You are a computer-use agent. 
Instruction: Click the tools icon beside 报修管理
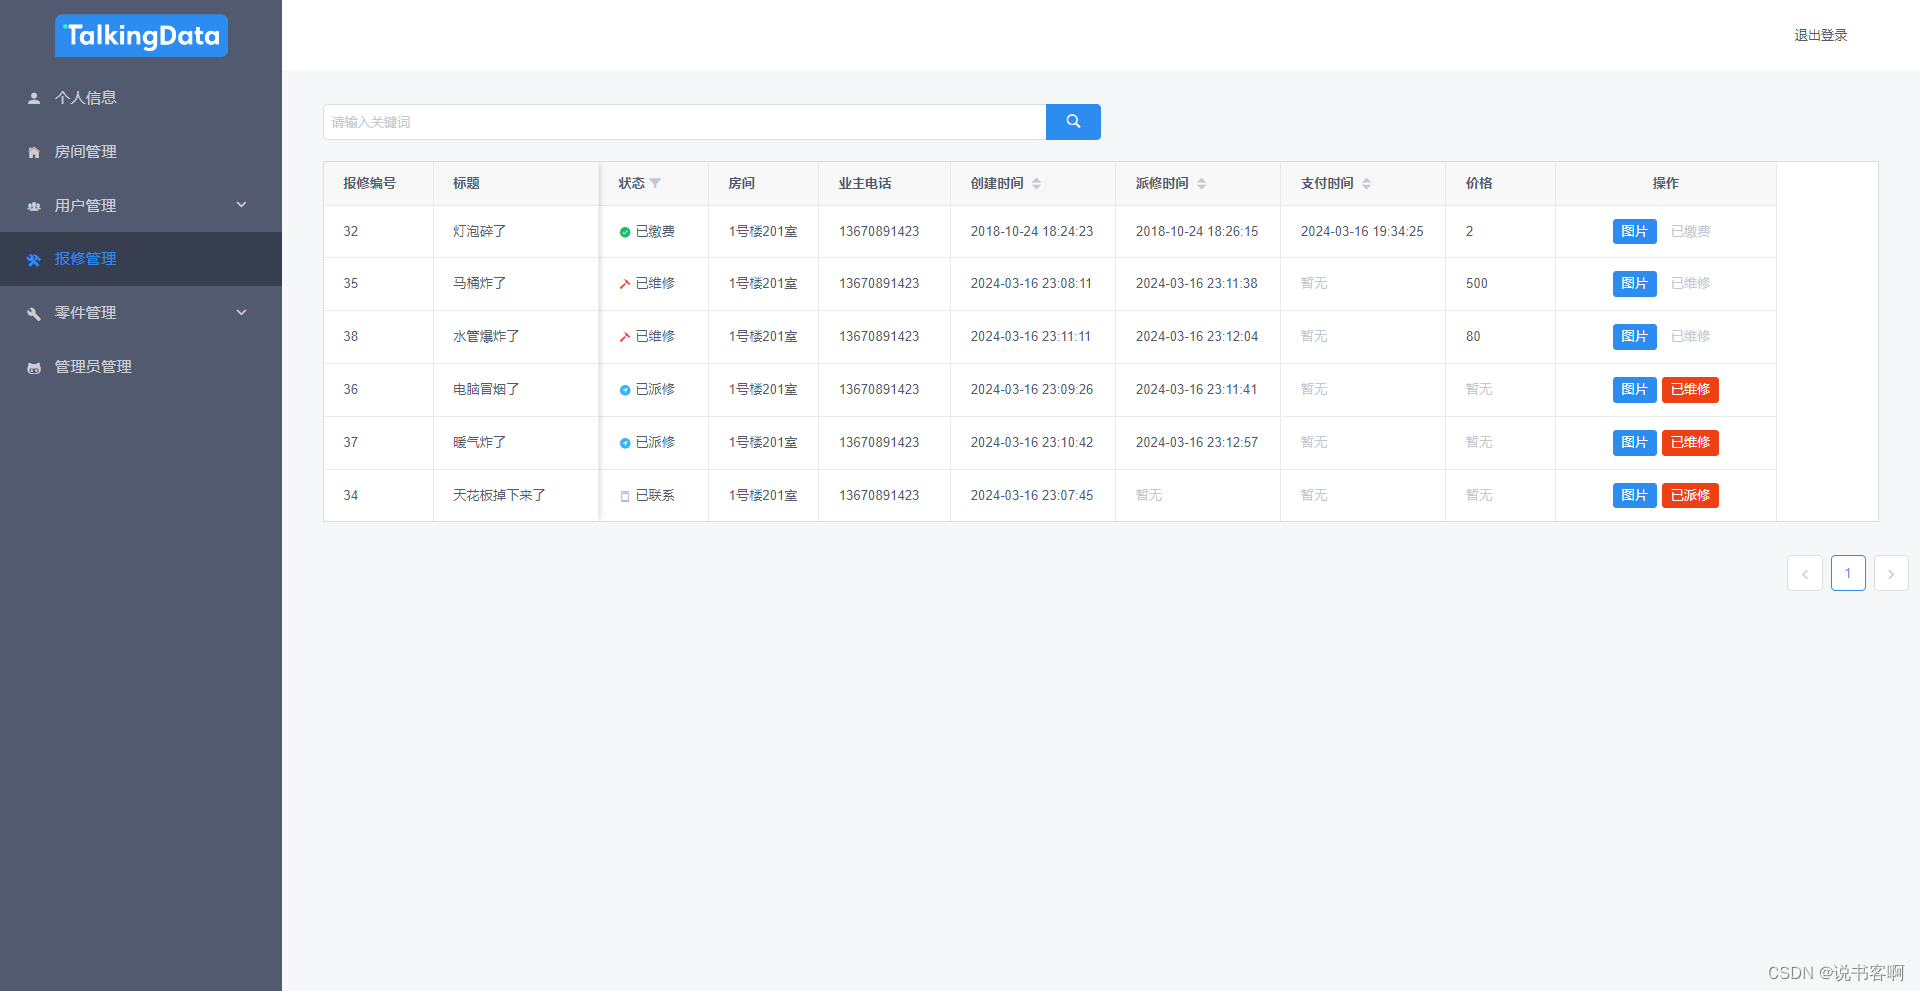pyautogui.click(x=34, y=260)
